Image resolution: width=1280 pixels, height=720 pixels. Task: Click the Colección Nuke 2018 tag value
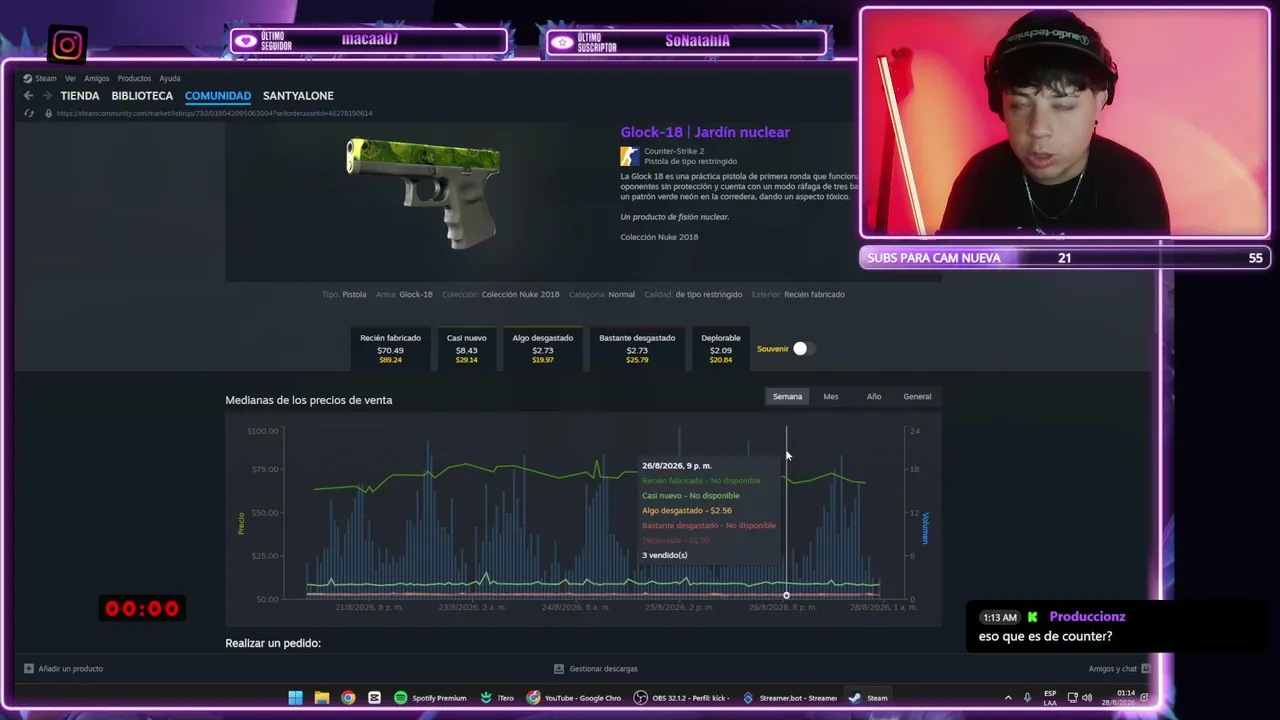520,295
